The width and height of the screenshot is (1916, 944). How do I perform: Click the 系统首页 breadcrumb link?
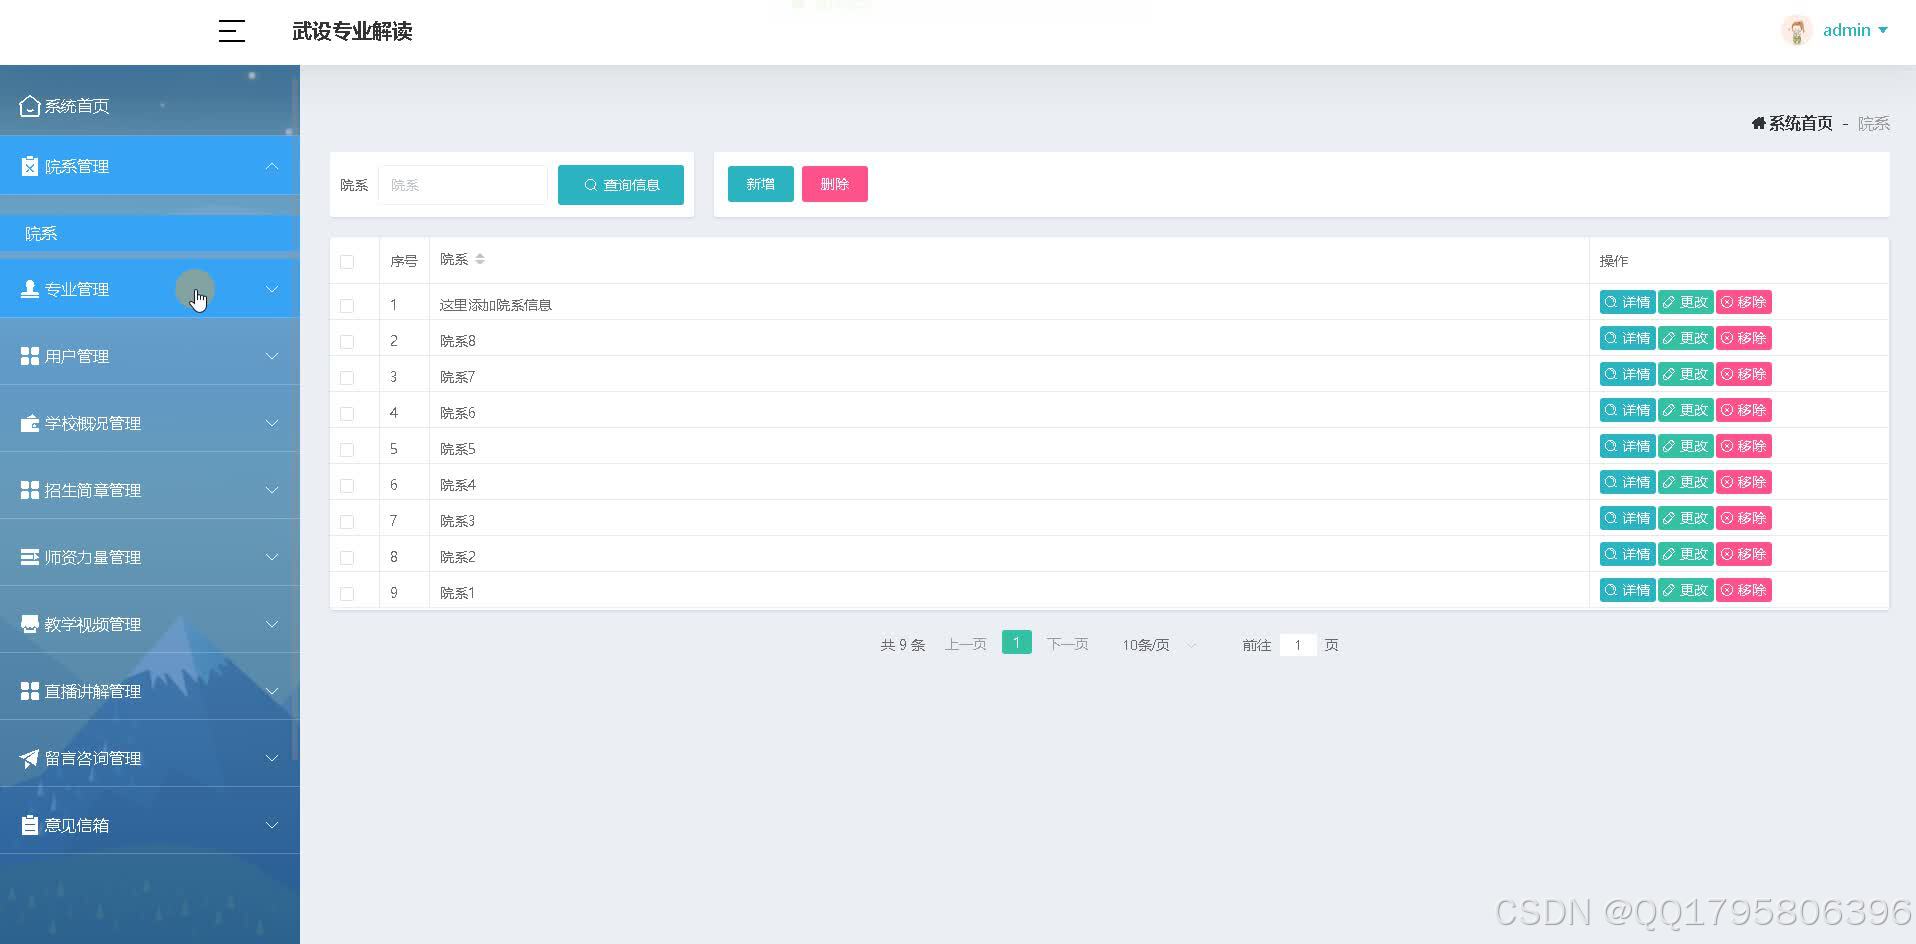pos(1800,123)
